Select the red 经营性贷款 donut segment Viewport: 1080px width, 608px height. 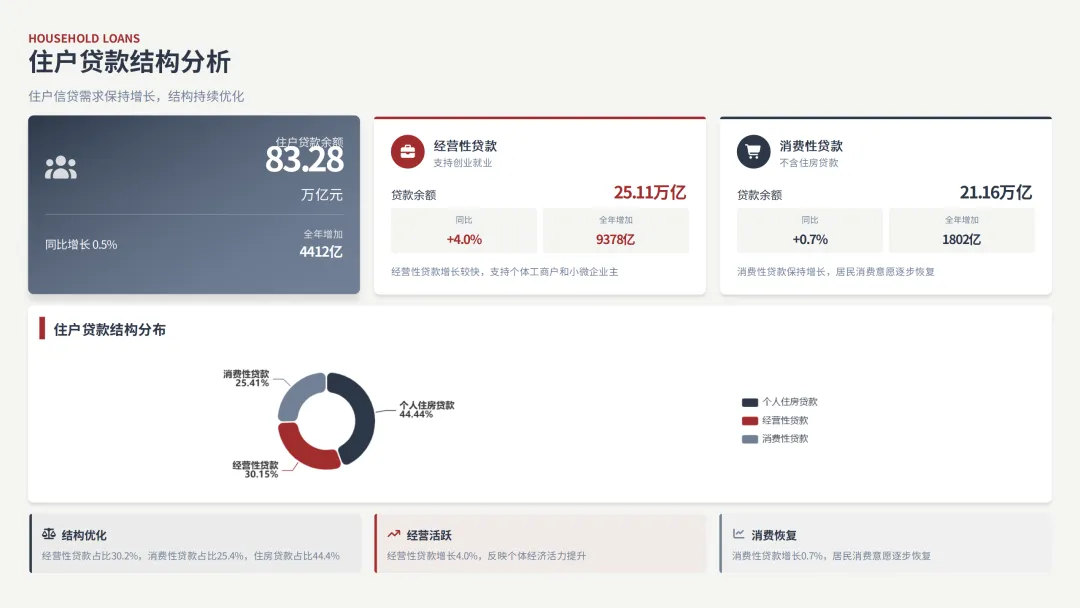[303, 449]
